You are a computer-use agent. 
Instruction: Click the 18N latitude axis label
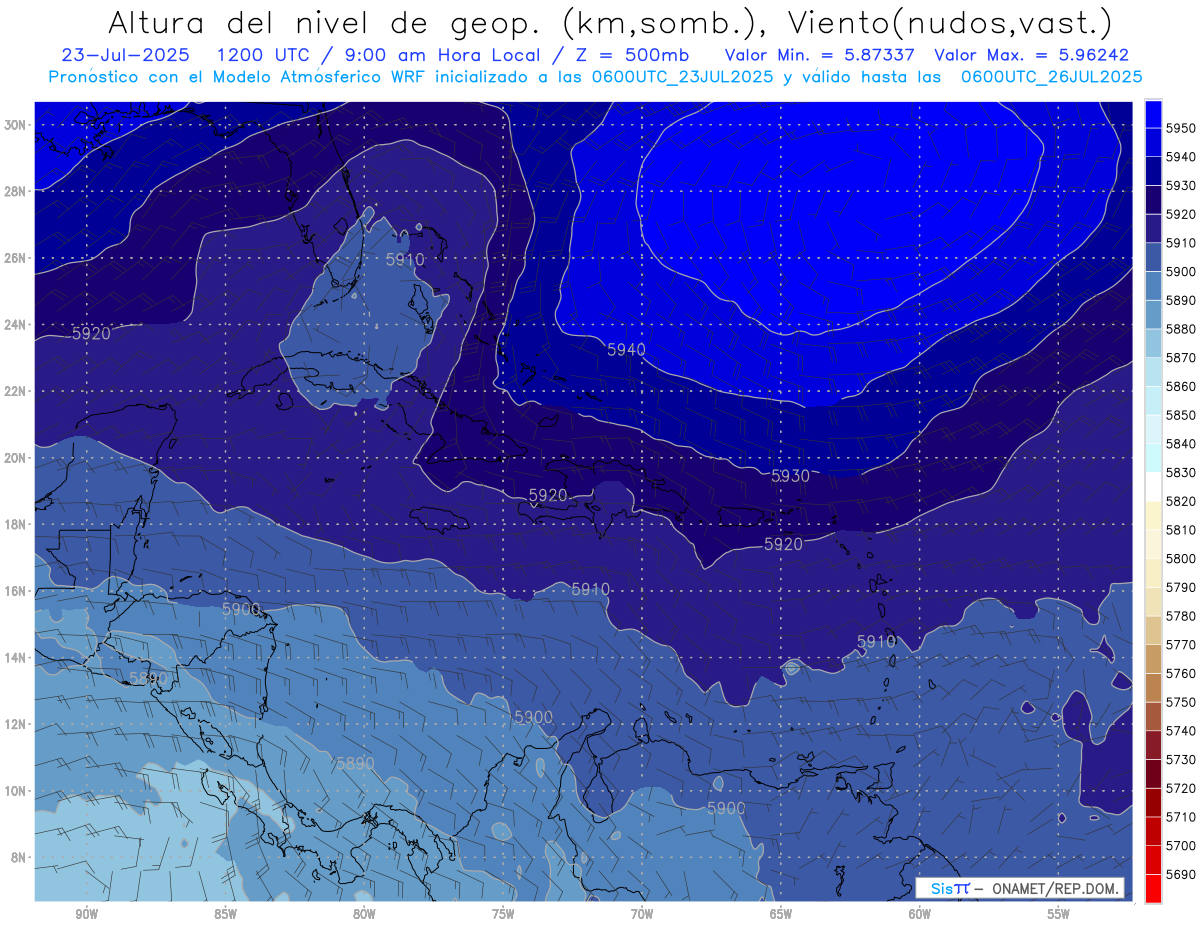(15, 524)
